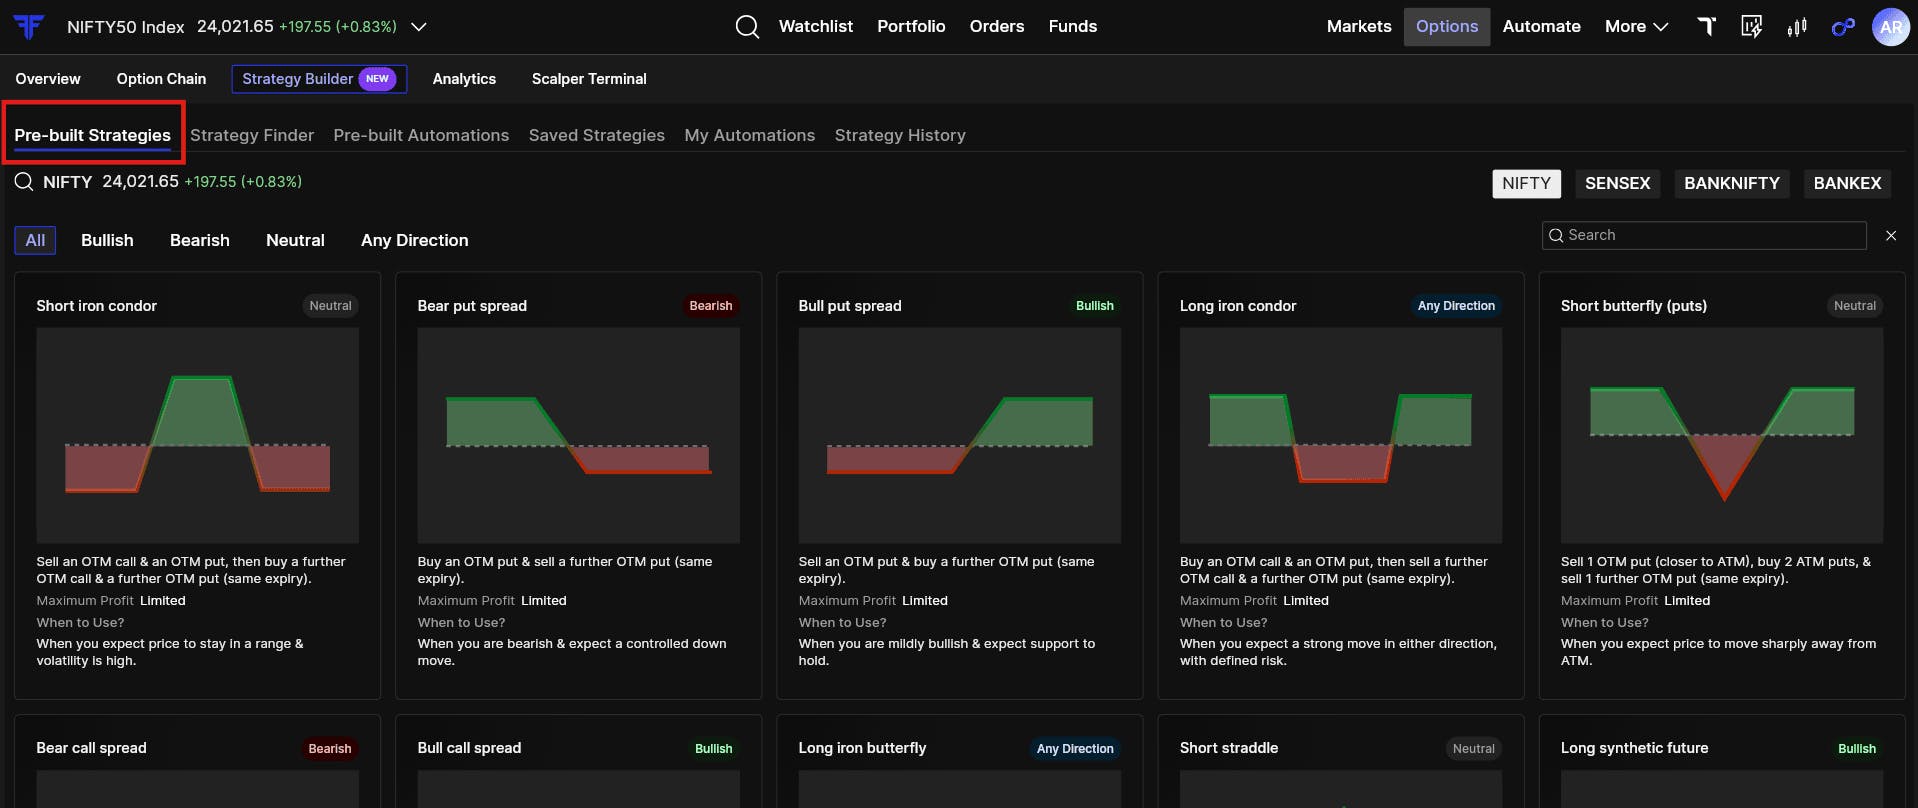Viewport: 1918px width, 808px height.
Task: Switch to the Strategy Finder tab
Action: pos(252,135)
